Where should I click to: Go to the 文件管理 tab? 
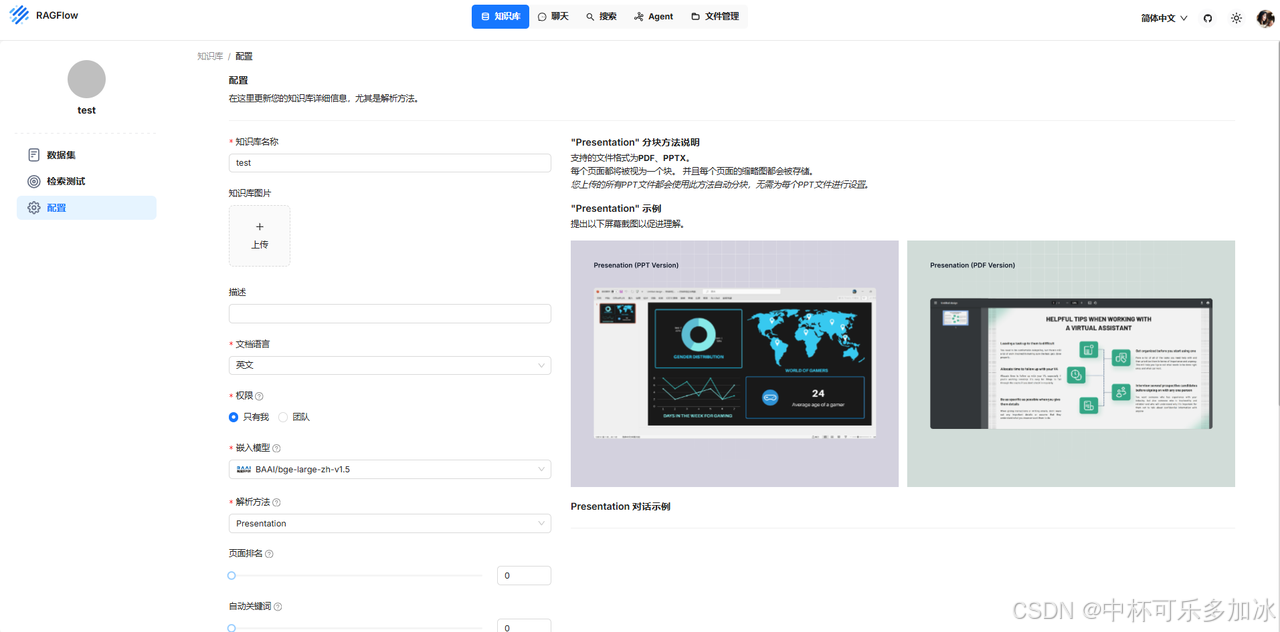[x=714, y=17]
